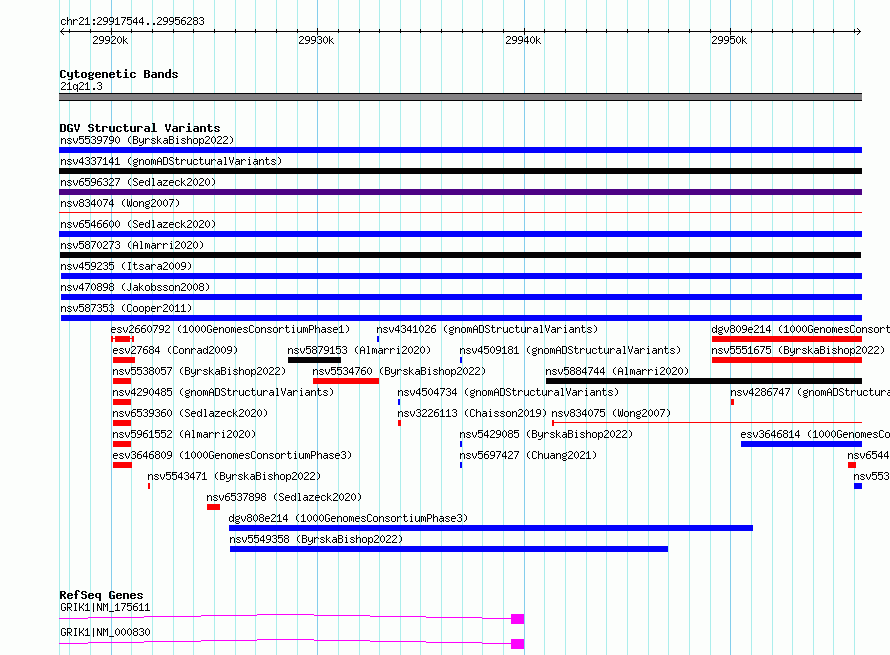Open esv2660792 1000GenomesConsortiumPhase1 variant
890x655 pixels.
coord(230,329)
